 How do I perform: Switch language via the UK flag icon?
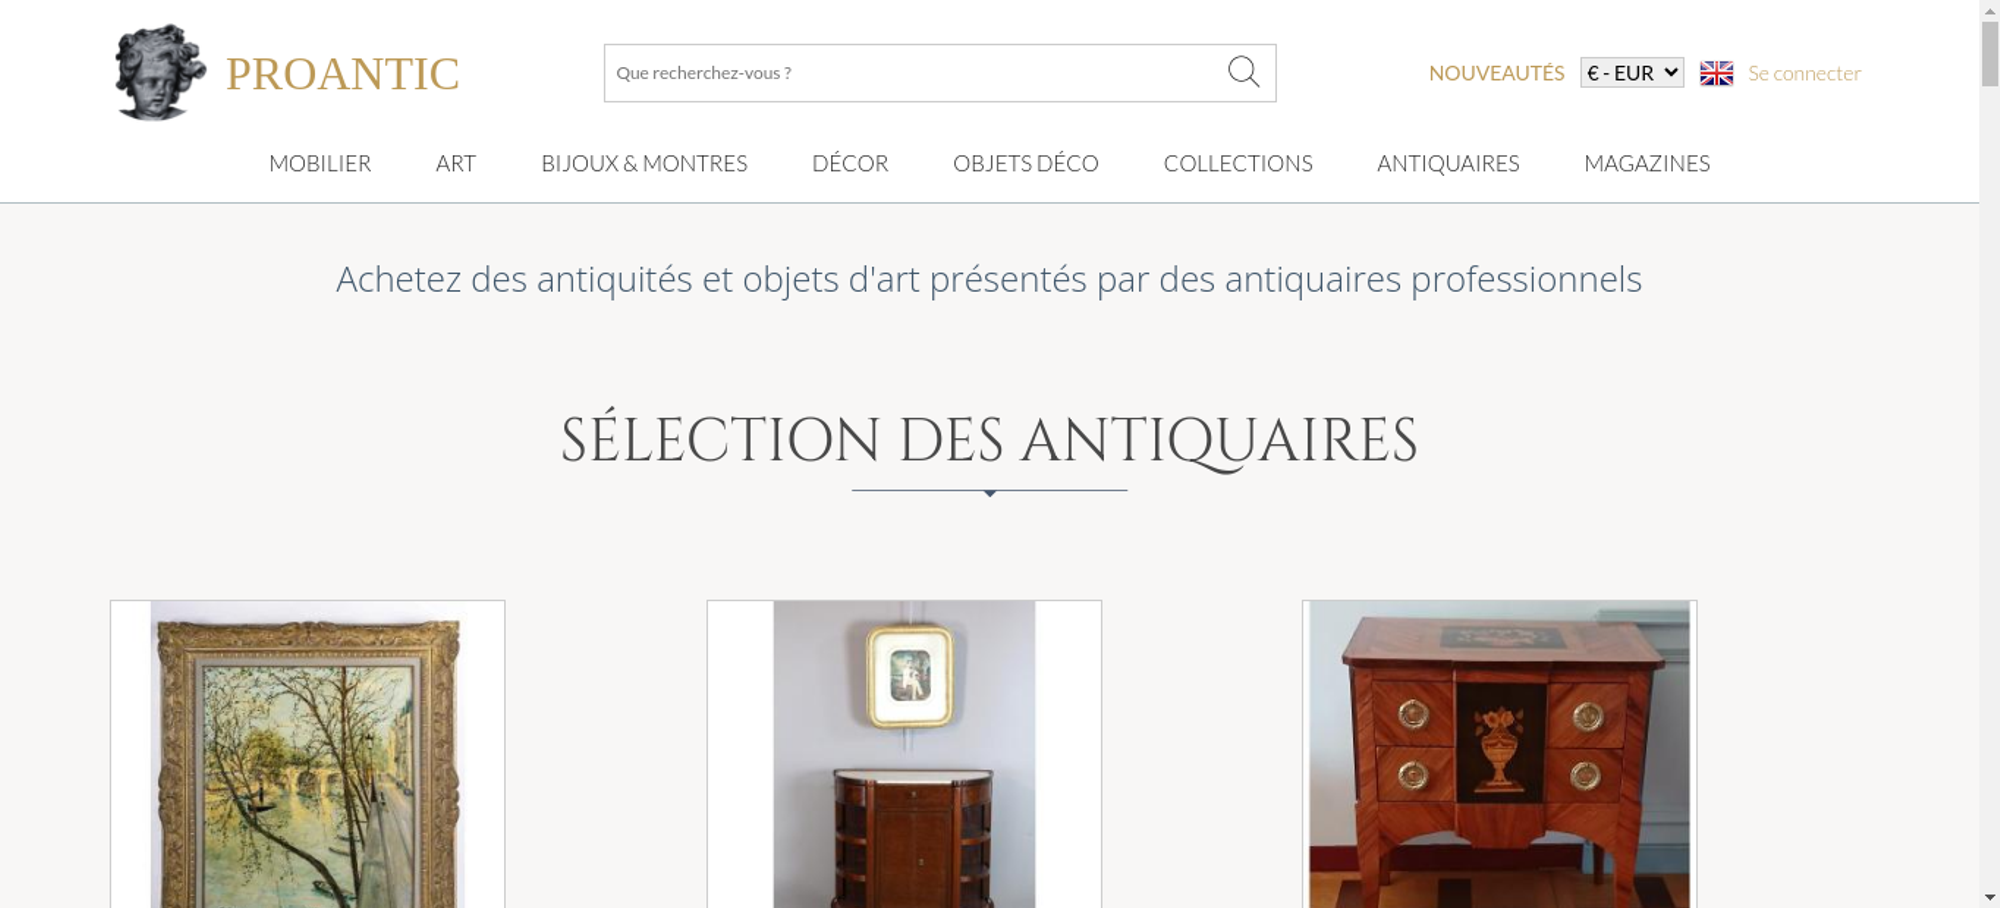[1716, 73]
